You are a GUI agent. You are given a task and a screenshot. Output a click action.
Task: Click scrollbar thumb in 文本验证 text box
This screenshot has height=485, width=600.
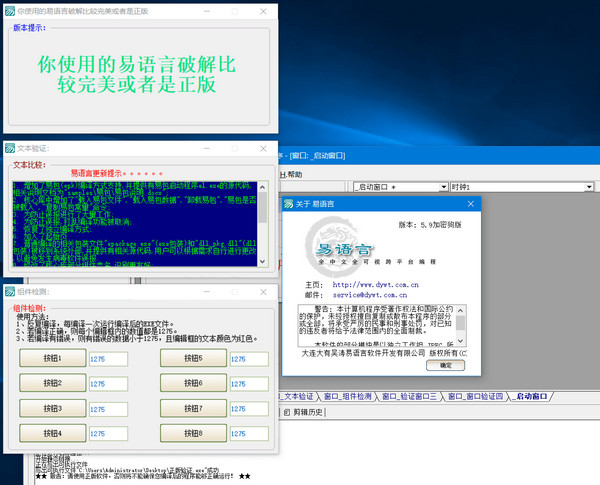(262, 208)
